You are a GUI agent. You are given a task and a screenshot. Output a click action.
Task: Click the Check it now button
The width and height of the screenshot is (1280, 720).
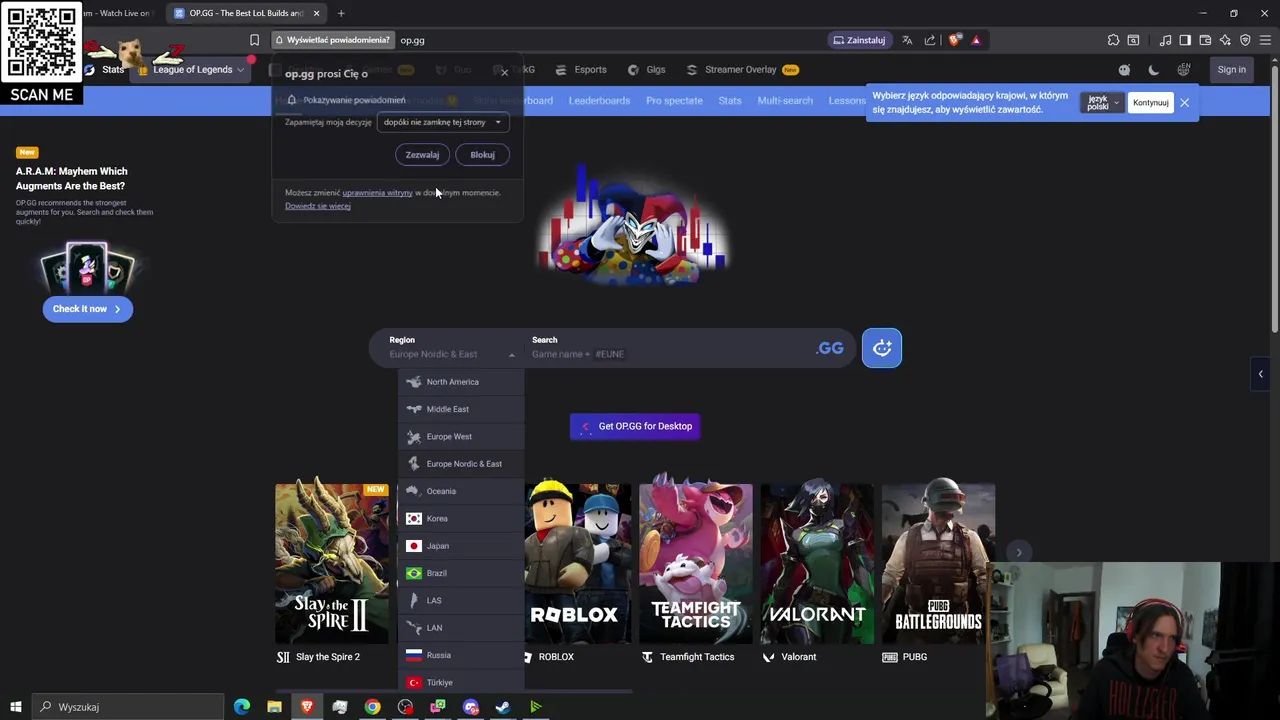87,309
